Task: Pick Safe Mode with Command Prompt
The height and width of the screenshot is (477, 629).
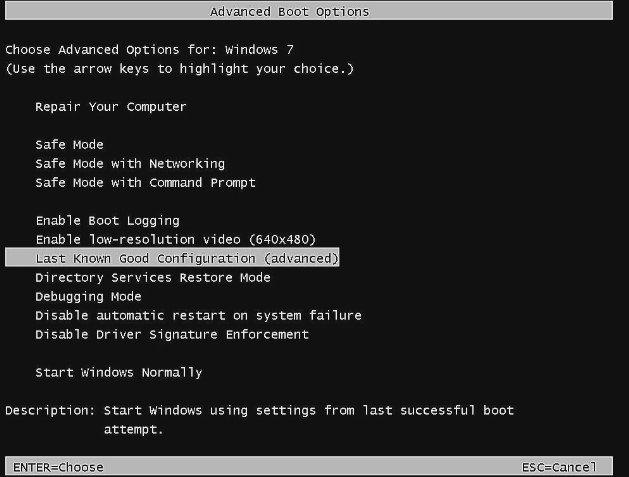Action: [145, 183]
